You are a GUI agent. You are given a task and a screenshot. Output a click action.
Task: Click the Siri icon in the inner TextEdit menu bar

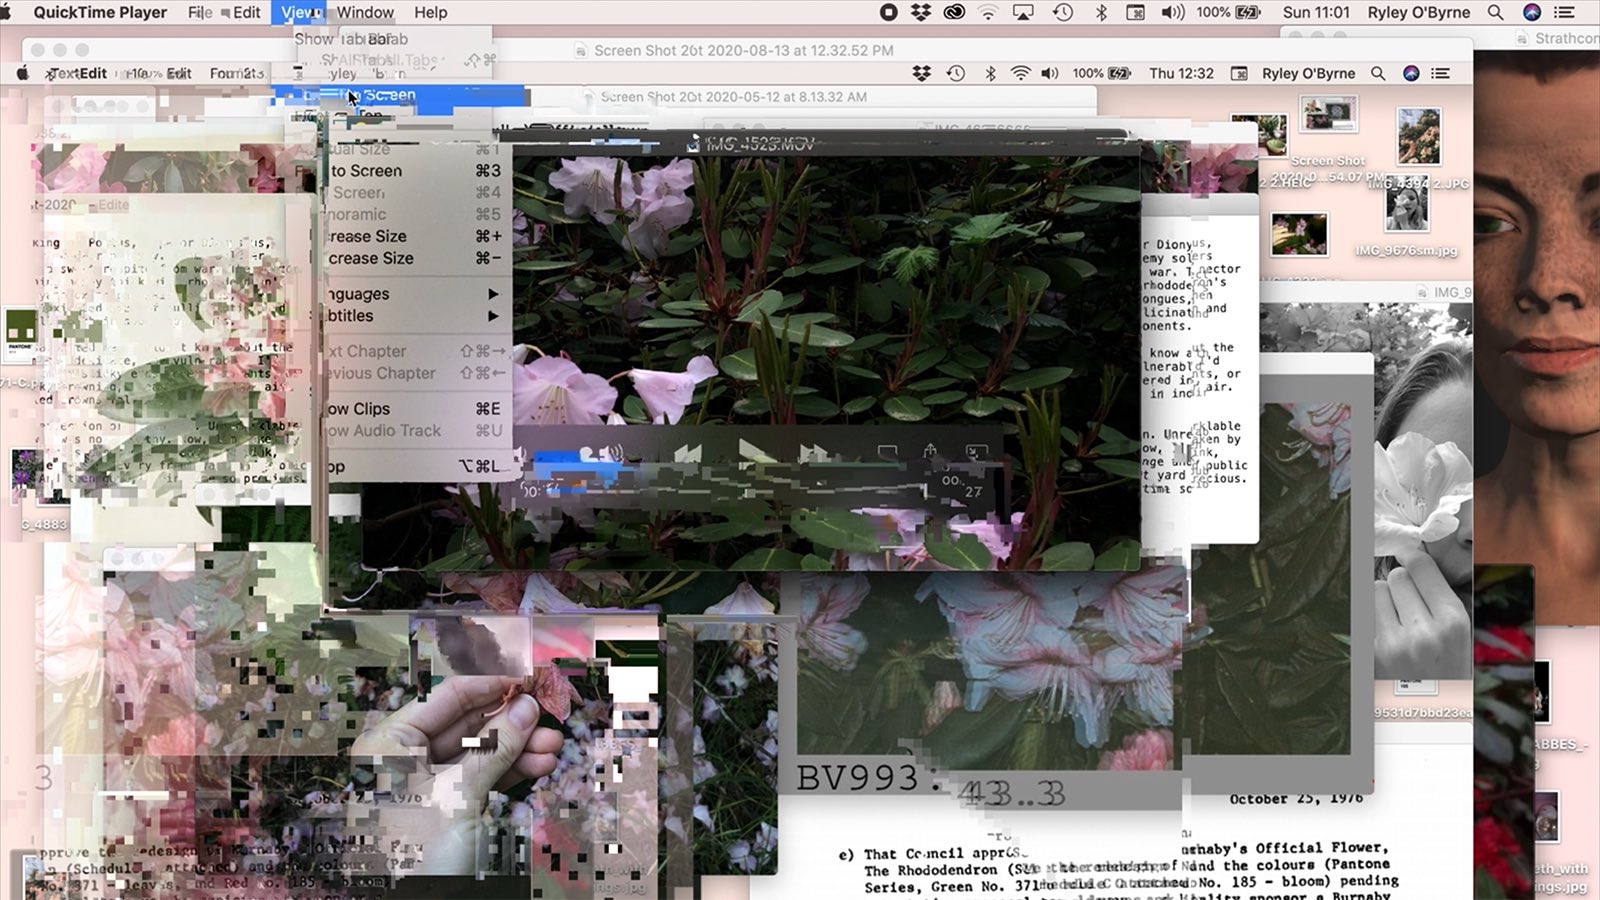pos(1411,73)
